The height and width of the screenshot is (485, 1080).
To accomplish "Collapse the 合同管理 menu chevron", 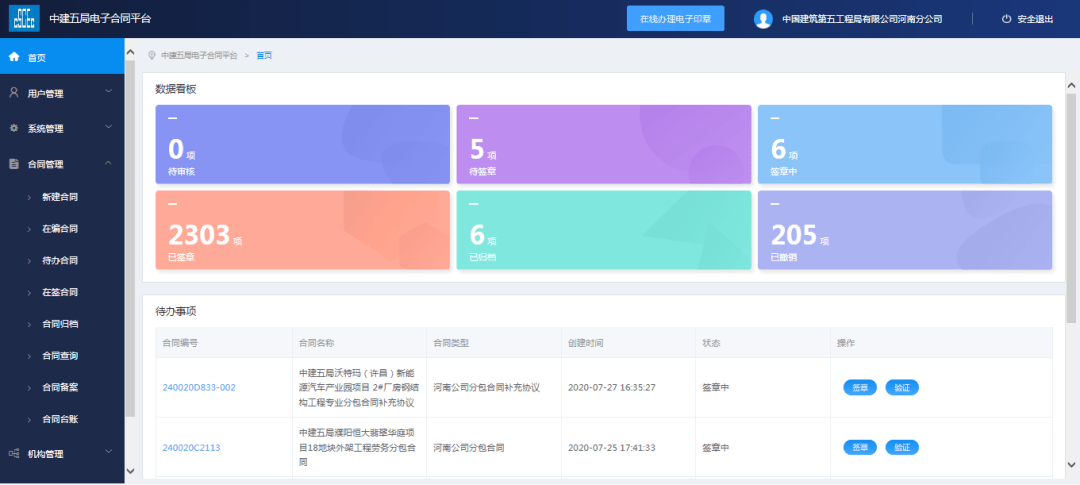I will [108, 164].
